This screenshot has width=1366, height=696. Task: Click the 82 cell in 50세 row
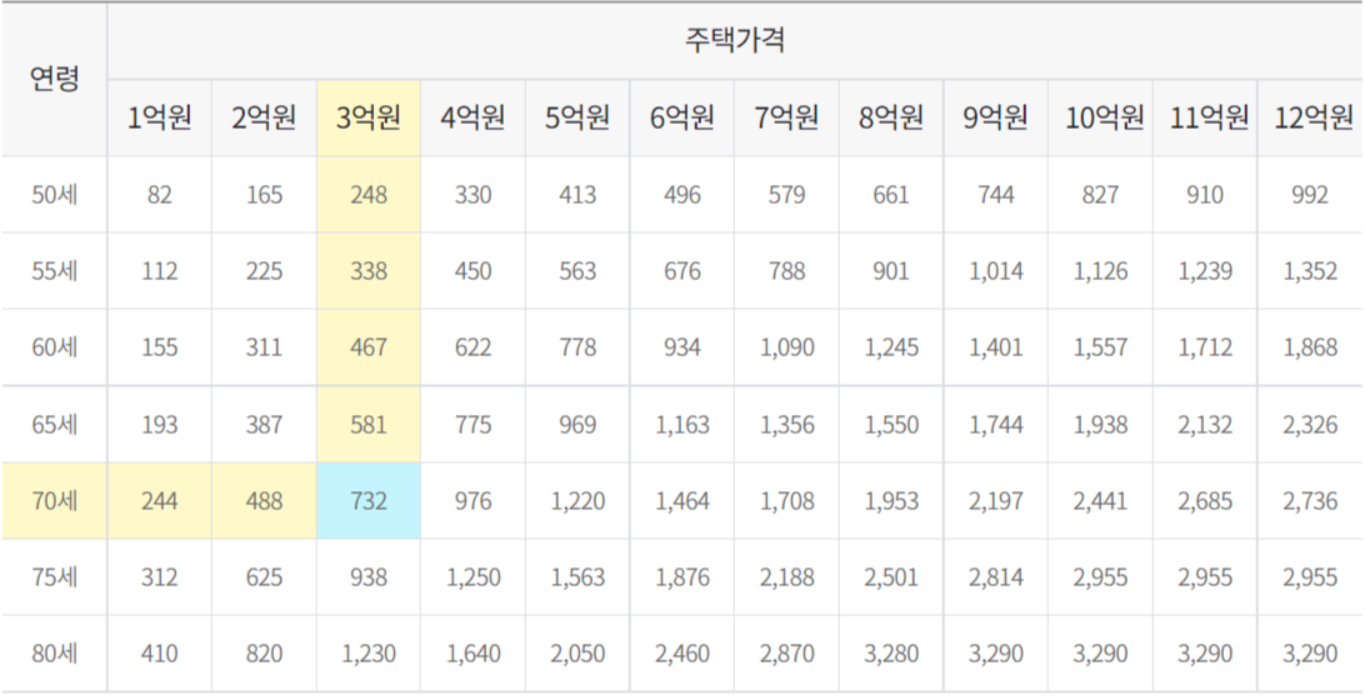pyautogui.click(x=159, y=195)
